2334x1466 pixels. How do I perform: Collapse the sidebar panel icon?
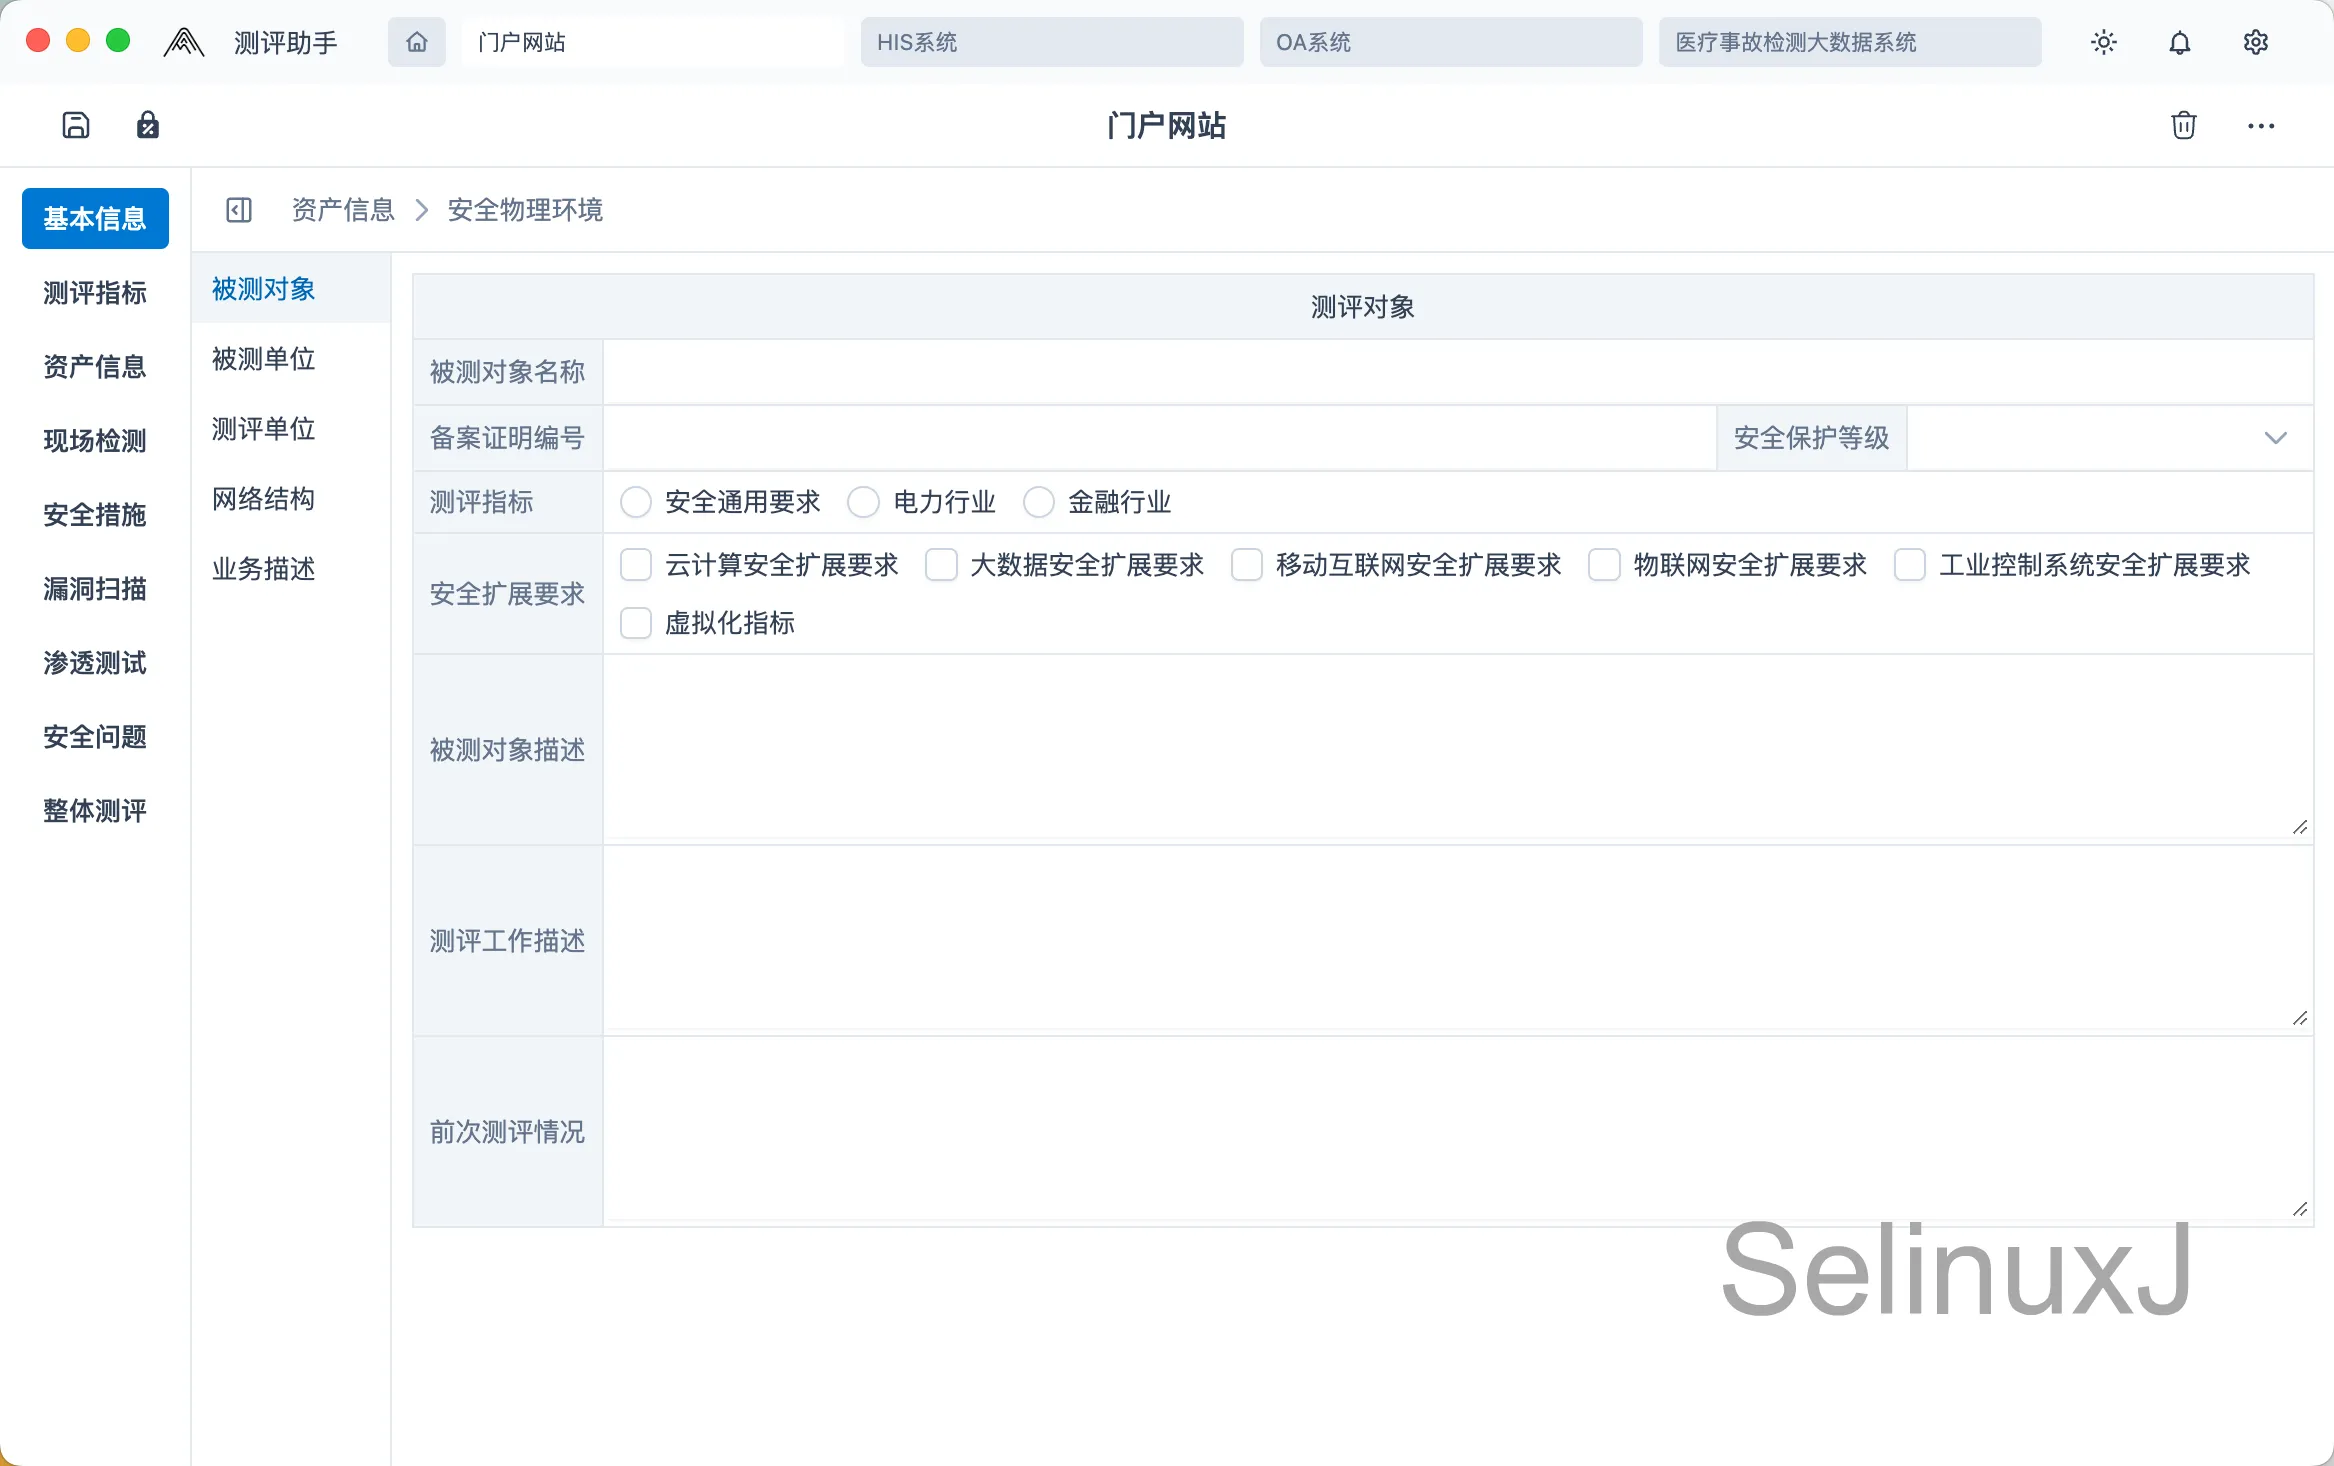click(239, 210)
